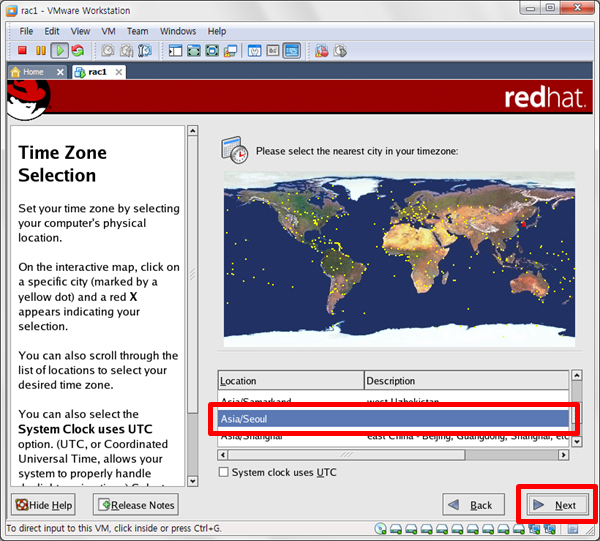The width and height of the screenshot is (600, 541).
Task: Open the File menu
Action: point(26,31)
